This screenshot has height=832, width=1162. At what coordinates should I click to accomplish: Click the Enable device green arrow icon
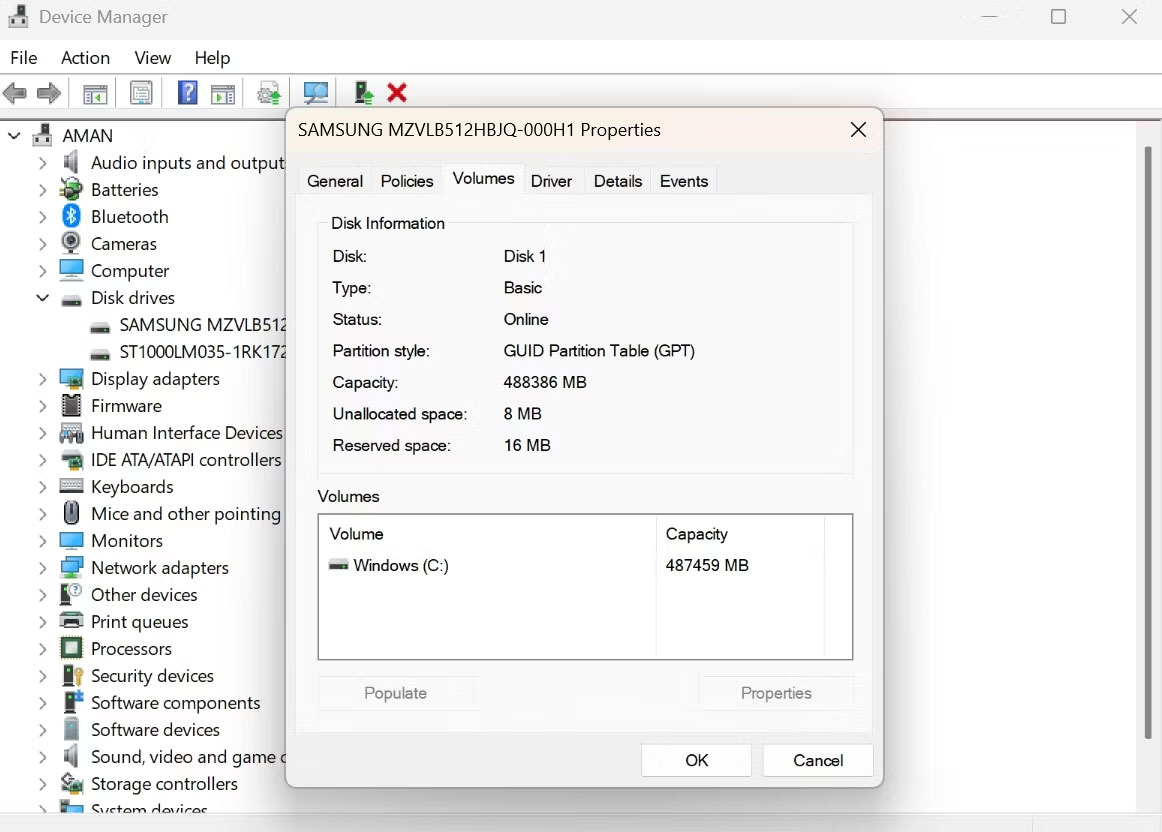pos(363,93)
